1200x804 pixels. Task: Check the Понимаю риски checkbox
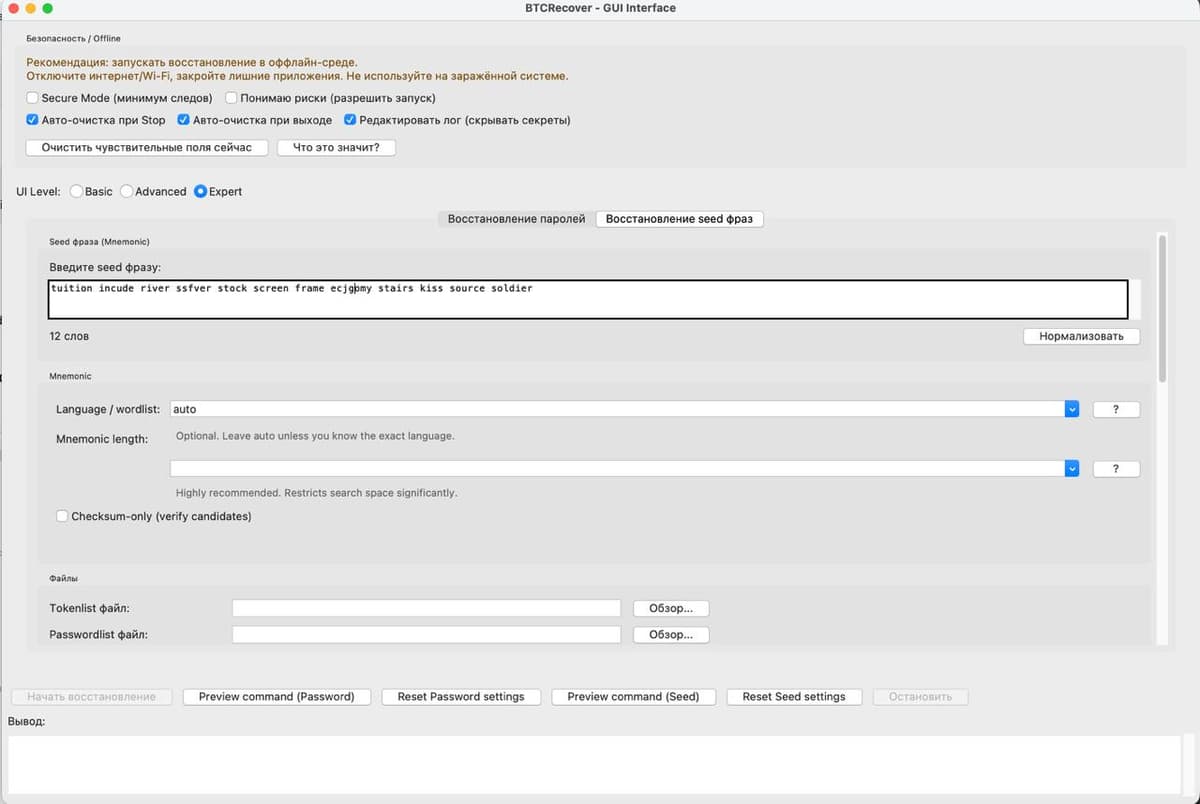tap(232, 98)
